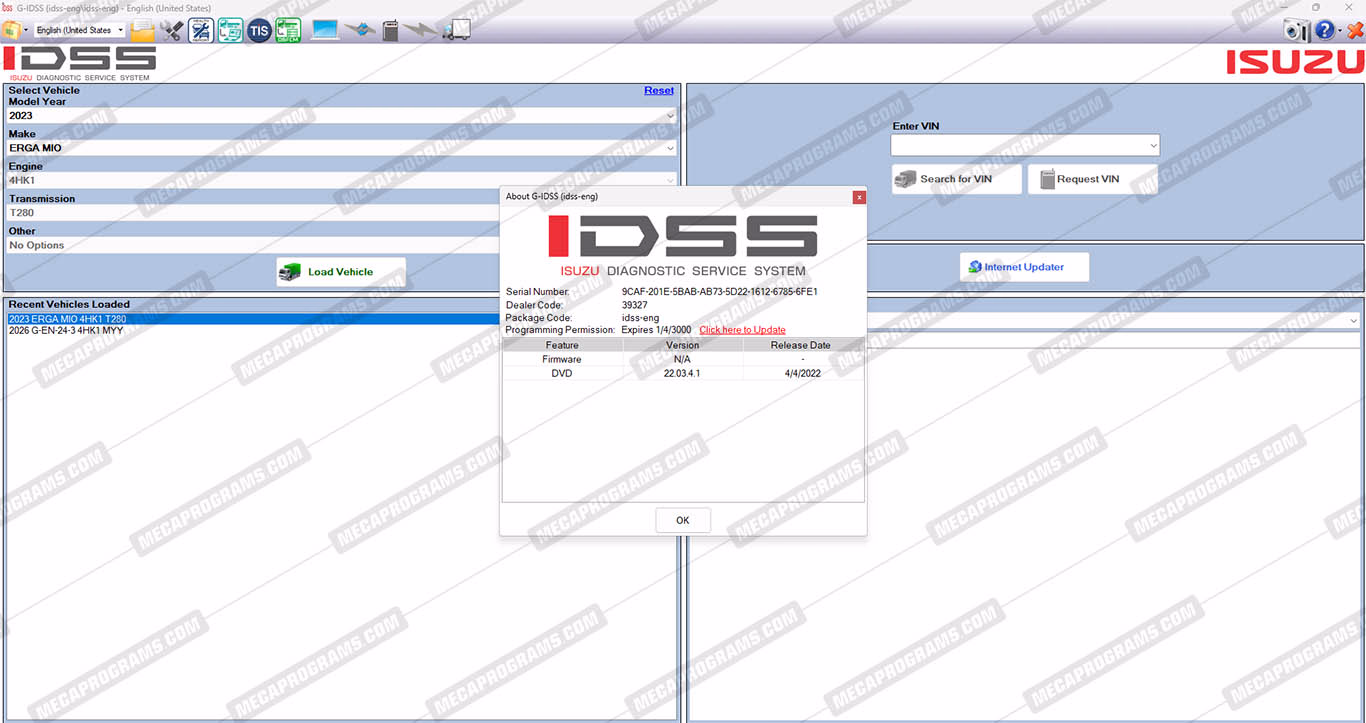Open the wrench and screwdriver utilities icon
The width and height of the screenshot is (1366, 723).
[172, 30]
